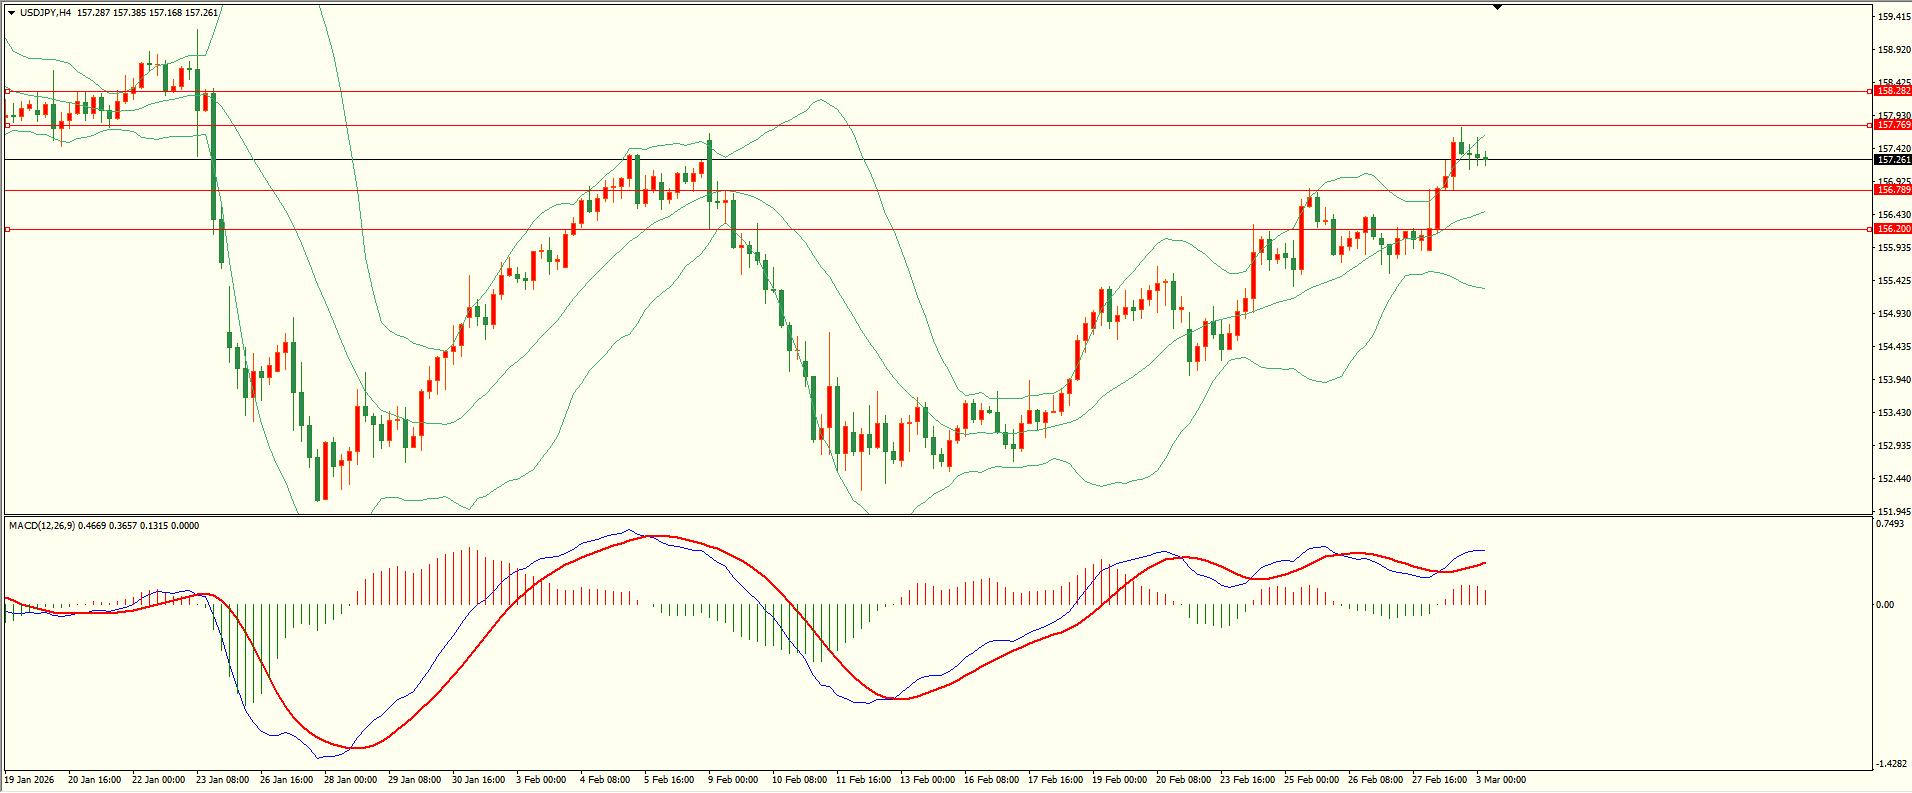Click the 156.200 red price label
This screenshot has height=793, width=1912.
1892,229
